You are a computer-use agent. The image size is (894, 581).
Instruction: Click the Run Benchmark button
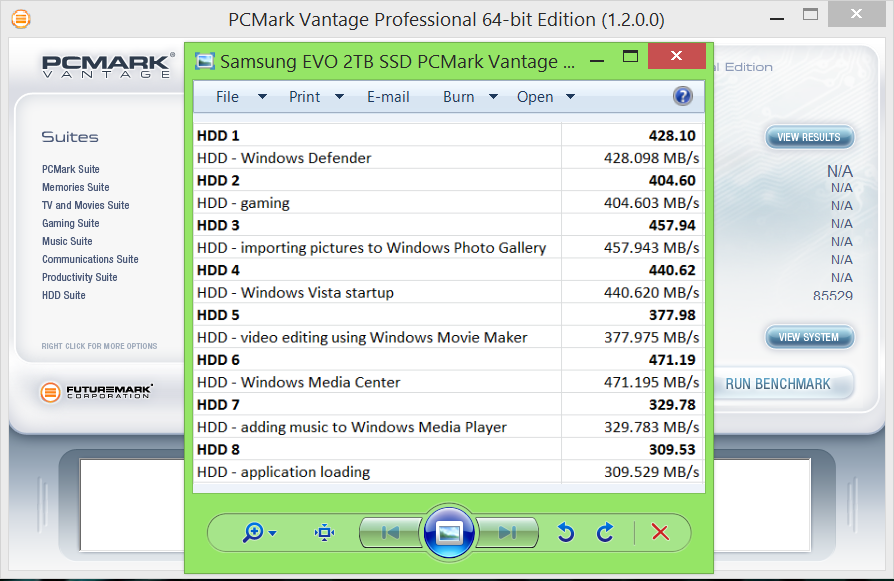tap(777, 384)
